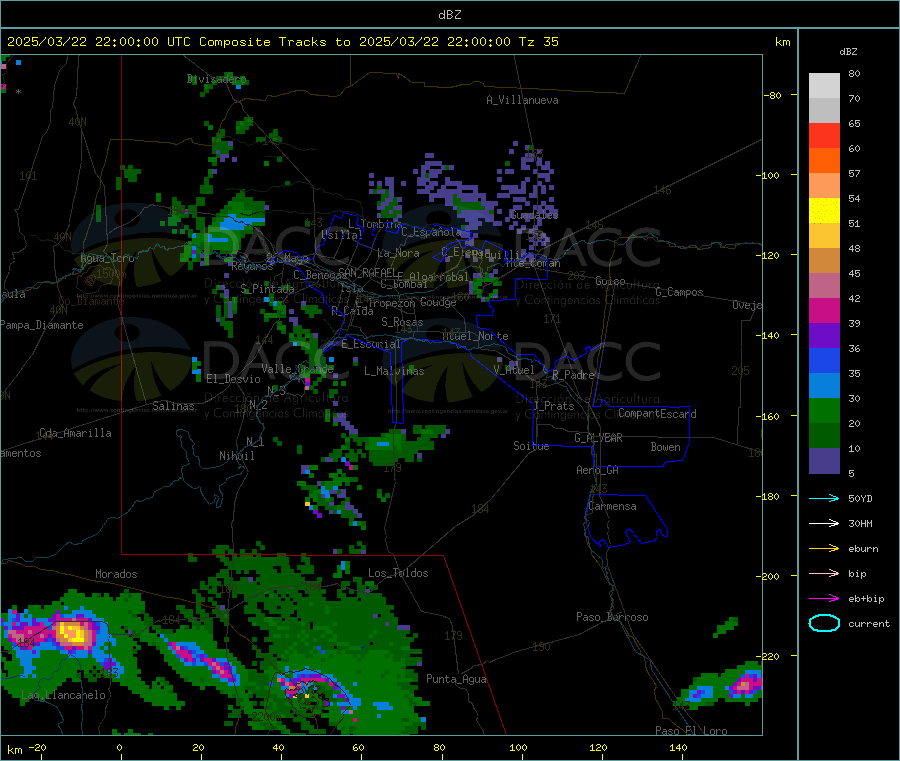The width and height of the screenshot is (900, 761).
Task: Click the 'CompantEscard' map label
Action: [x=657, y=414]
